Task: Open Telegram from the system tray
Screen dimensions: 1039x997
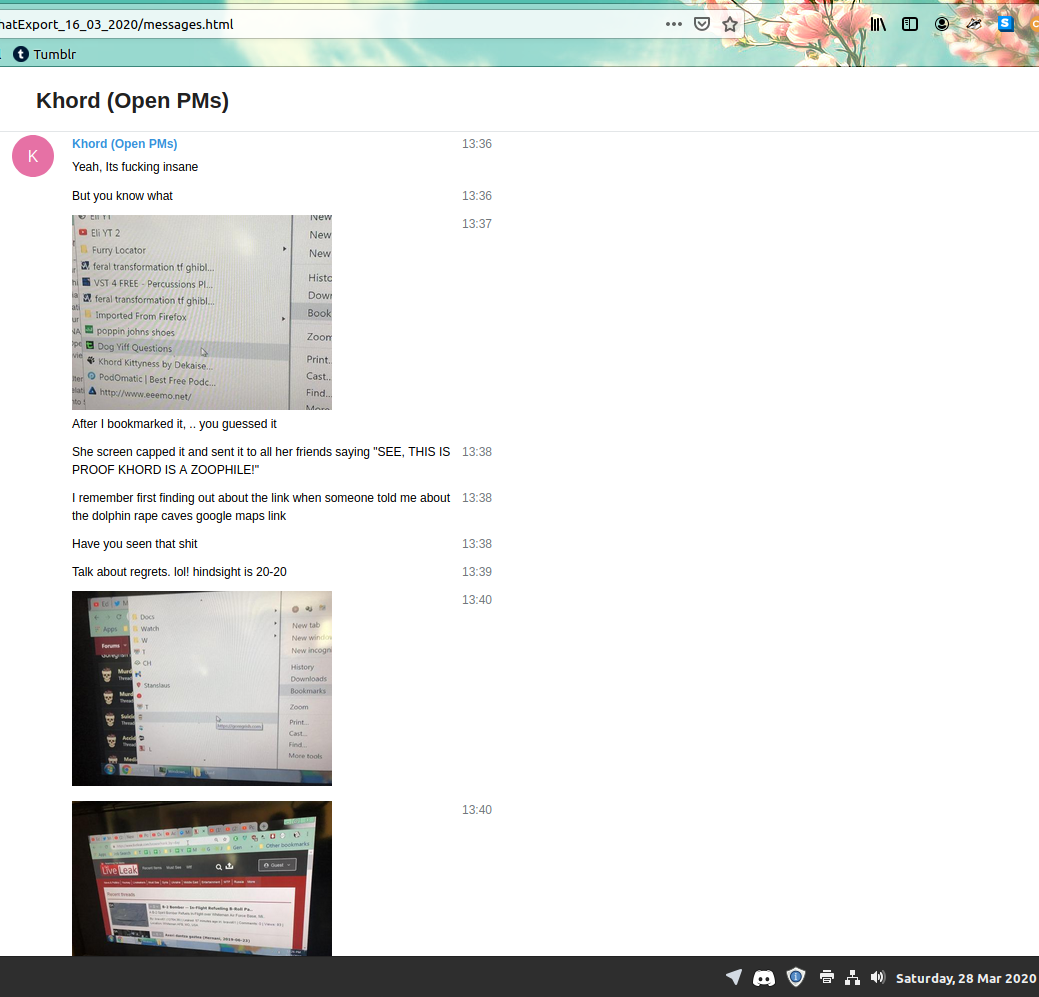Action: coord(734,977)
